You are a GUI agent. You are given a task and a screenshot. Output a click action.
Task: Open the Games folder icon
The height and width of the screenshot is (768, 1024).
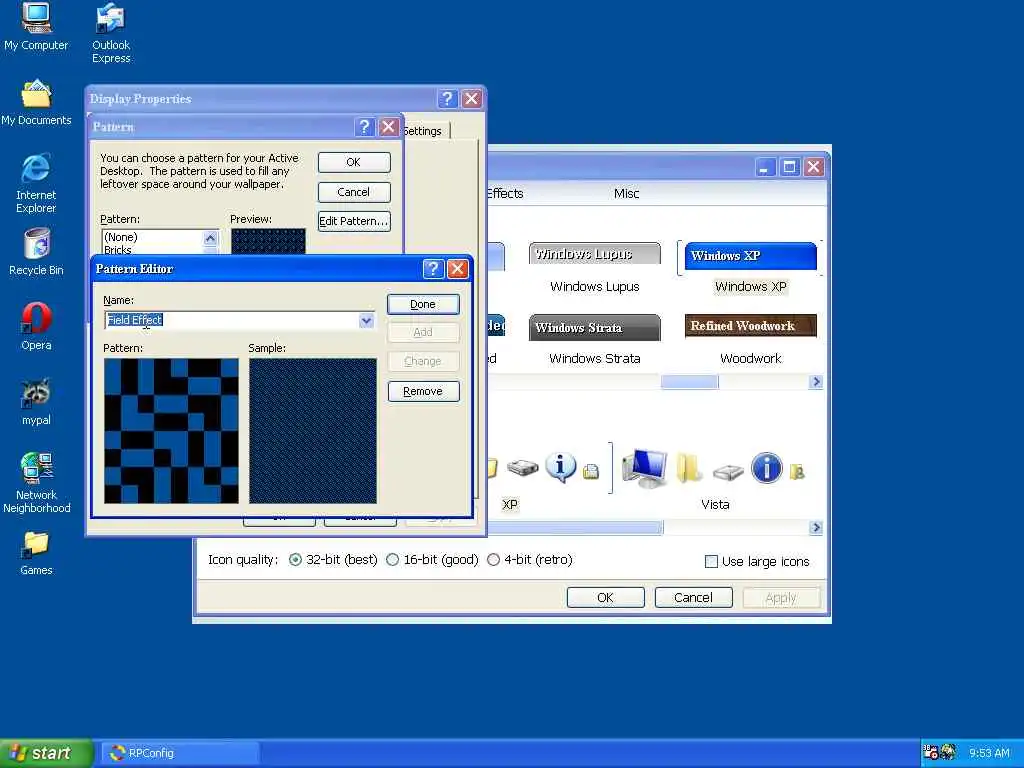click(36, 552)
